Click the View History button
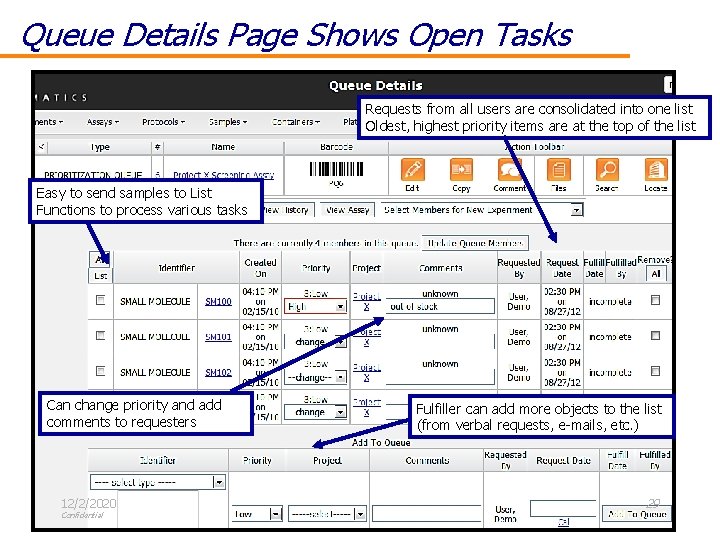The image size is (720, 540). pyautogui.click(x=288, y=210)
